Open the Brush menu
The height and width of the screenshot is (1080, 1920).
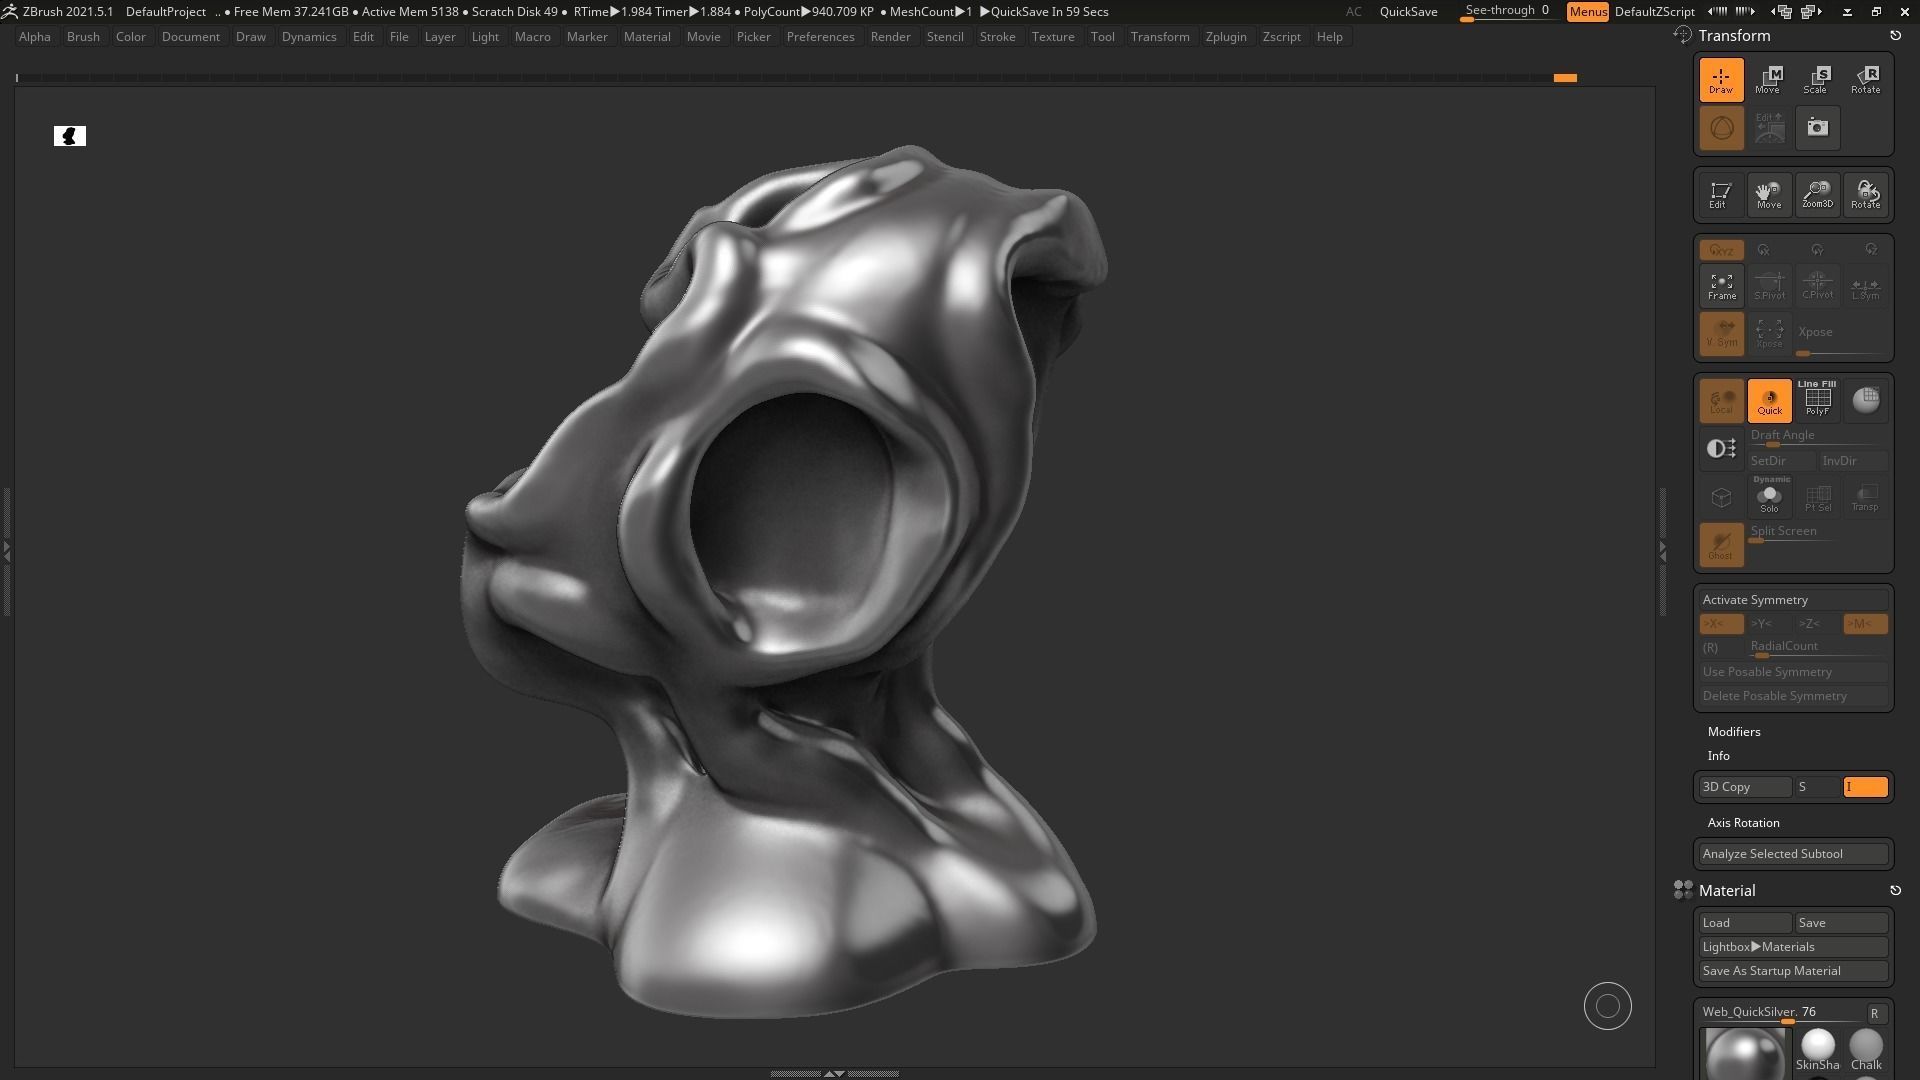tap(83, 37)
